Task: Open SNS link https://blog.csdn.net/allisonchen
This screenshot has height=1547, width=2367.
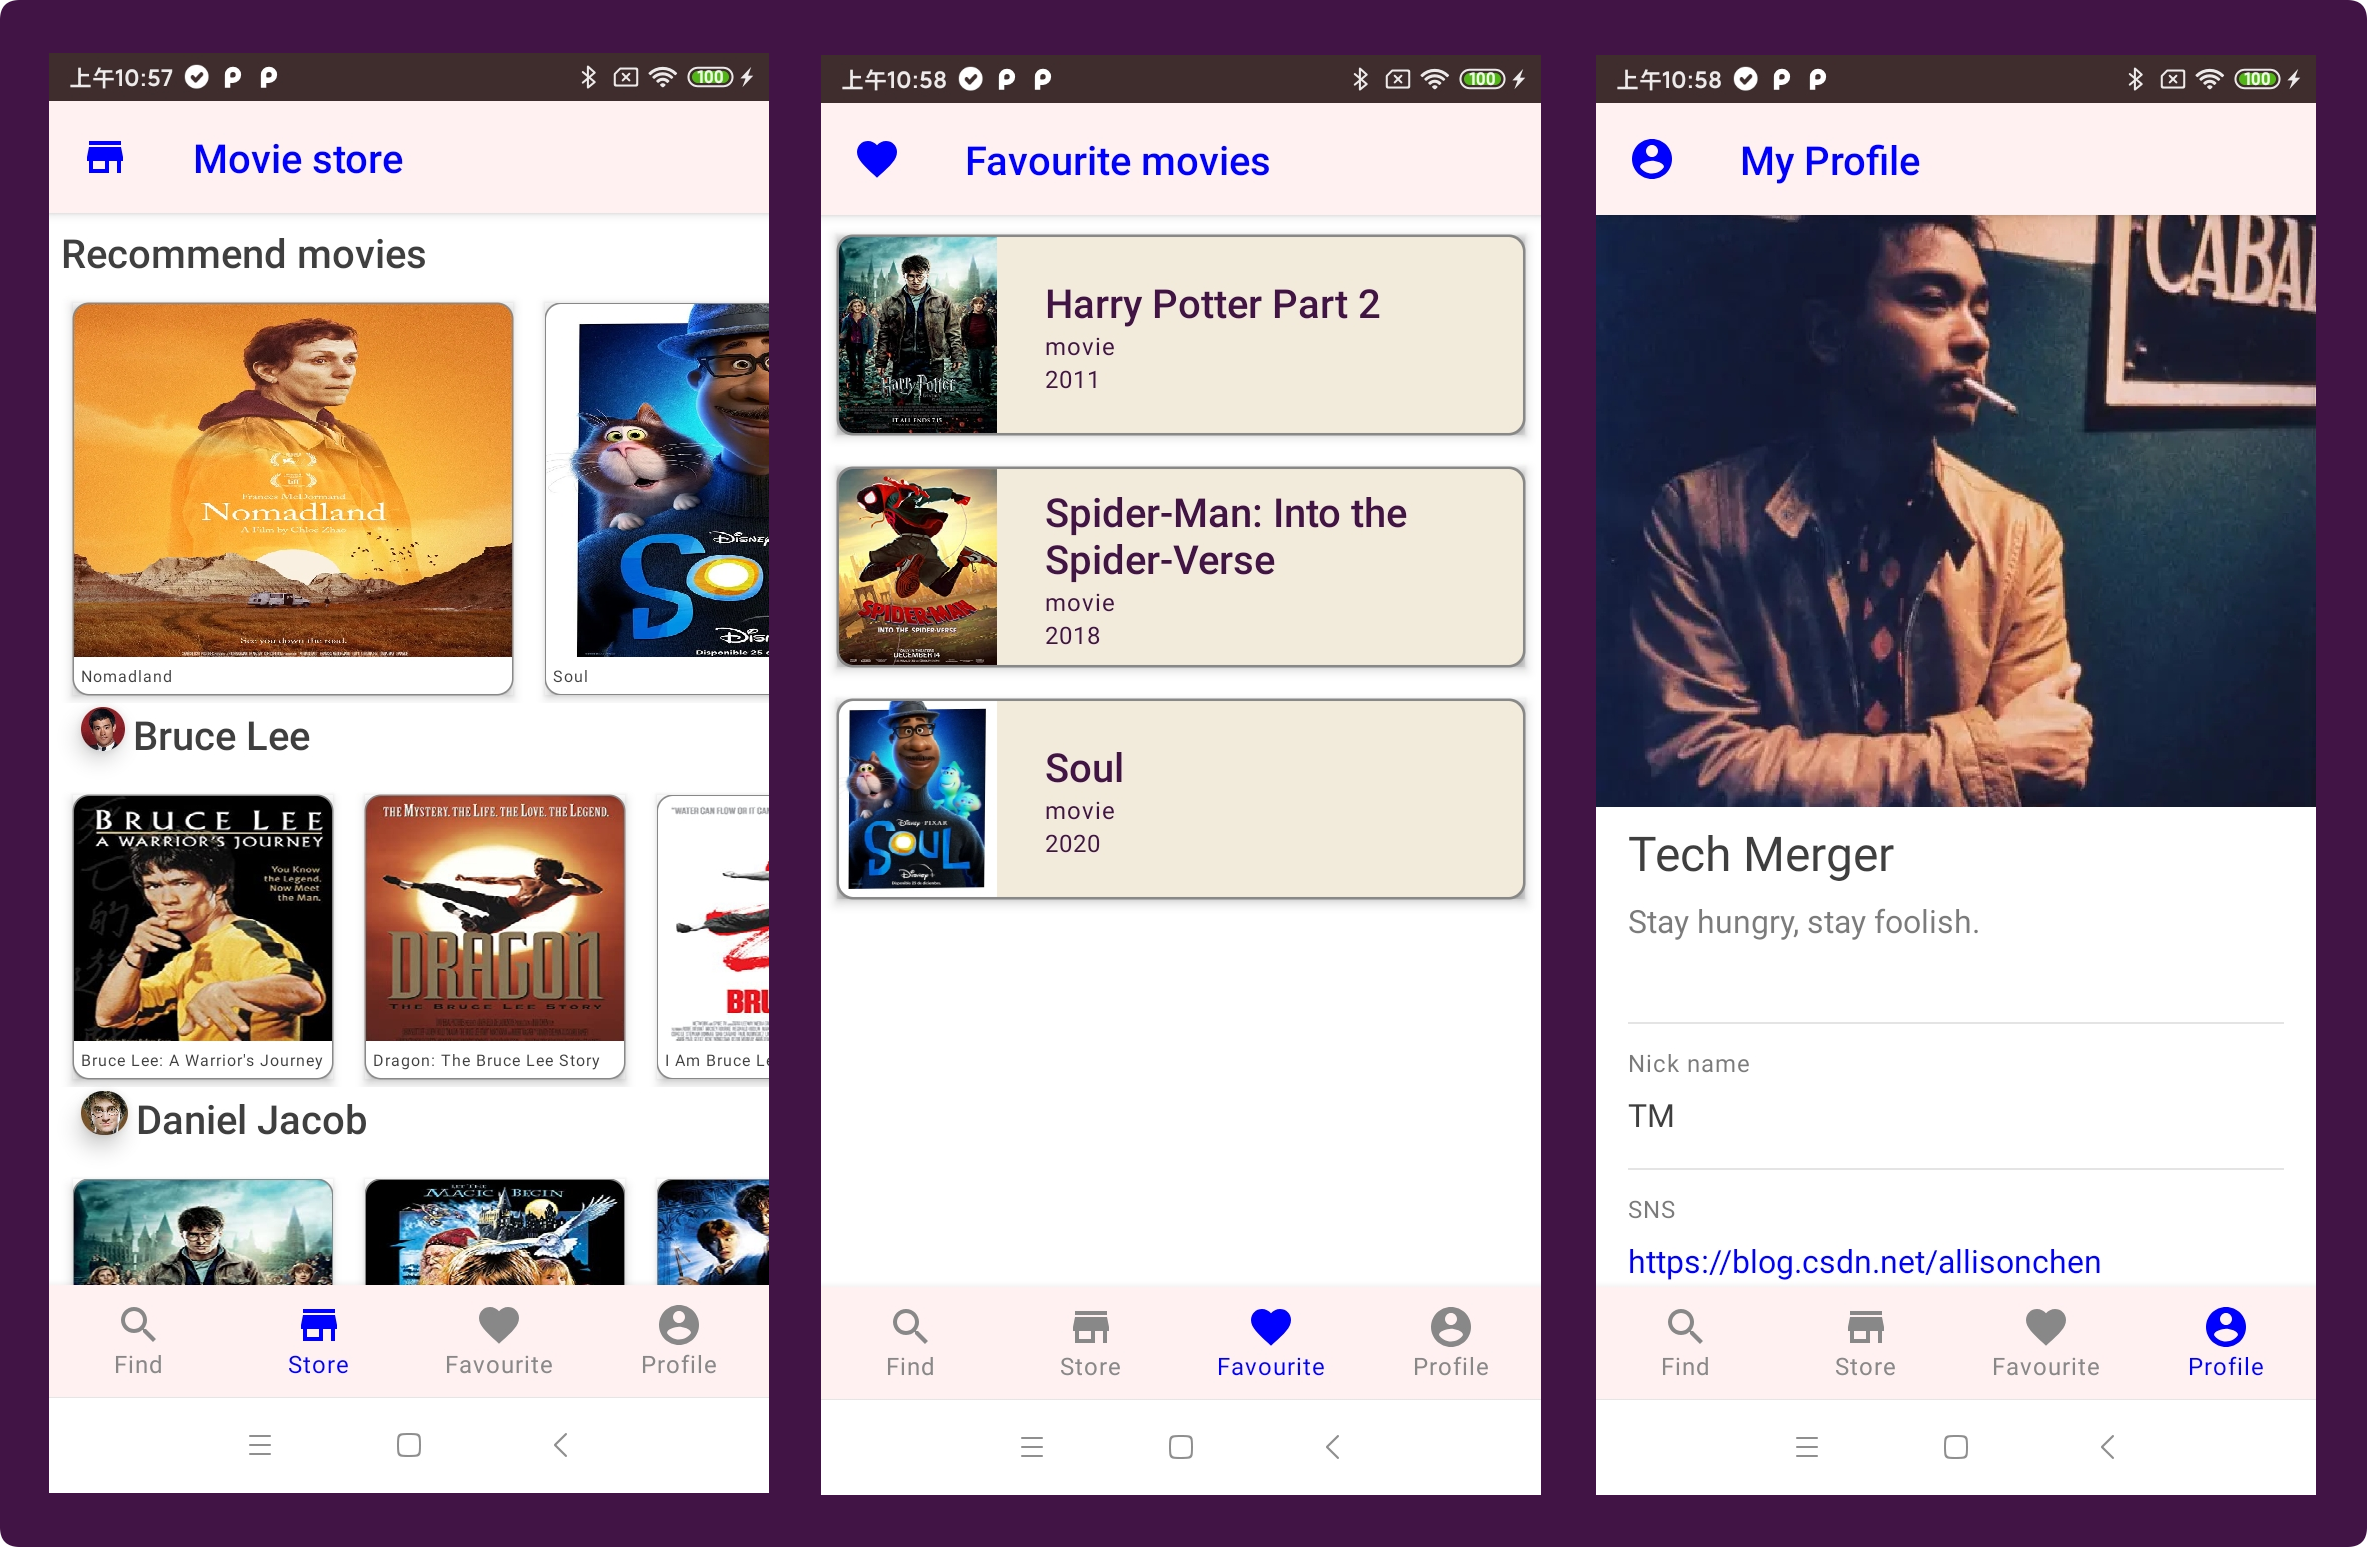Action: coord(1861,1259)
